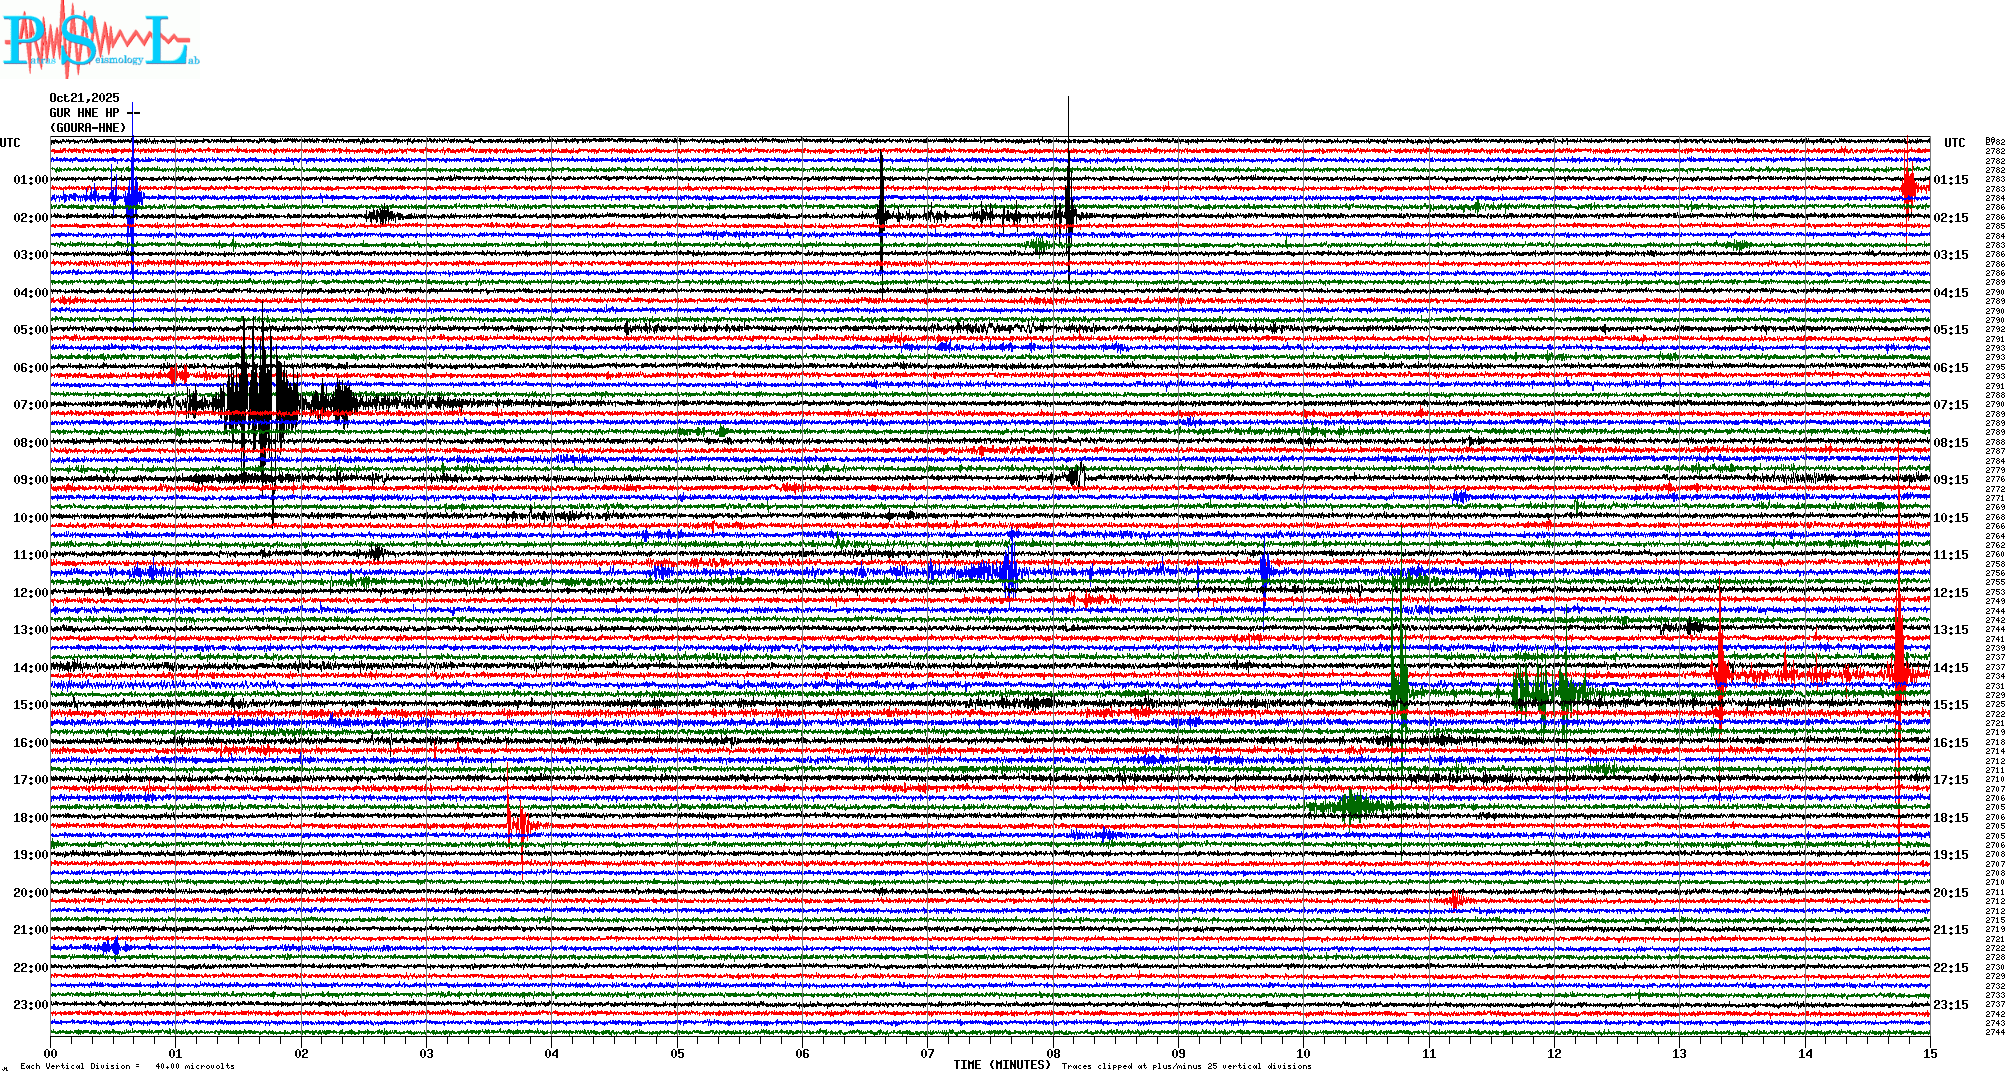This screenshot has height=1080, width=2010.
Task: Click the upper-left UTC label
Action: pos(10,143)
